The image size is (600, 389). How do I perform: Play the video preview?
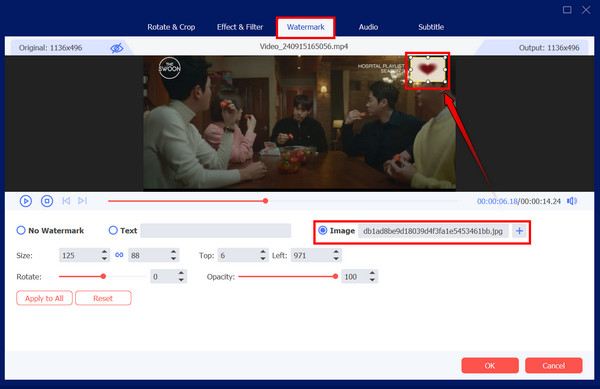click(x=26, y=201)
